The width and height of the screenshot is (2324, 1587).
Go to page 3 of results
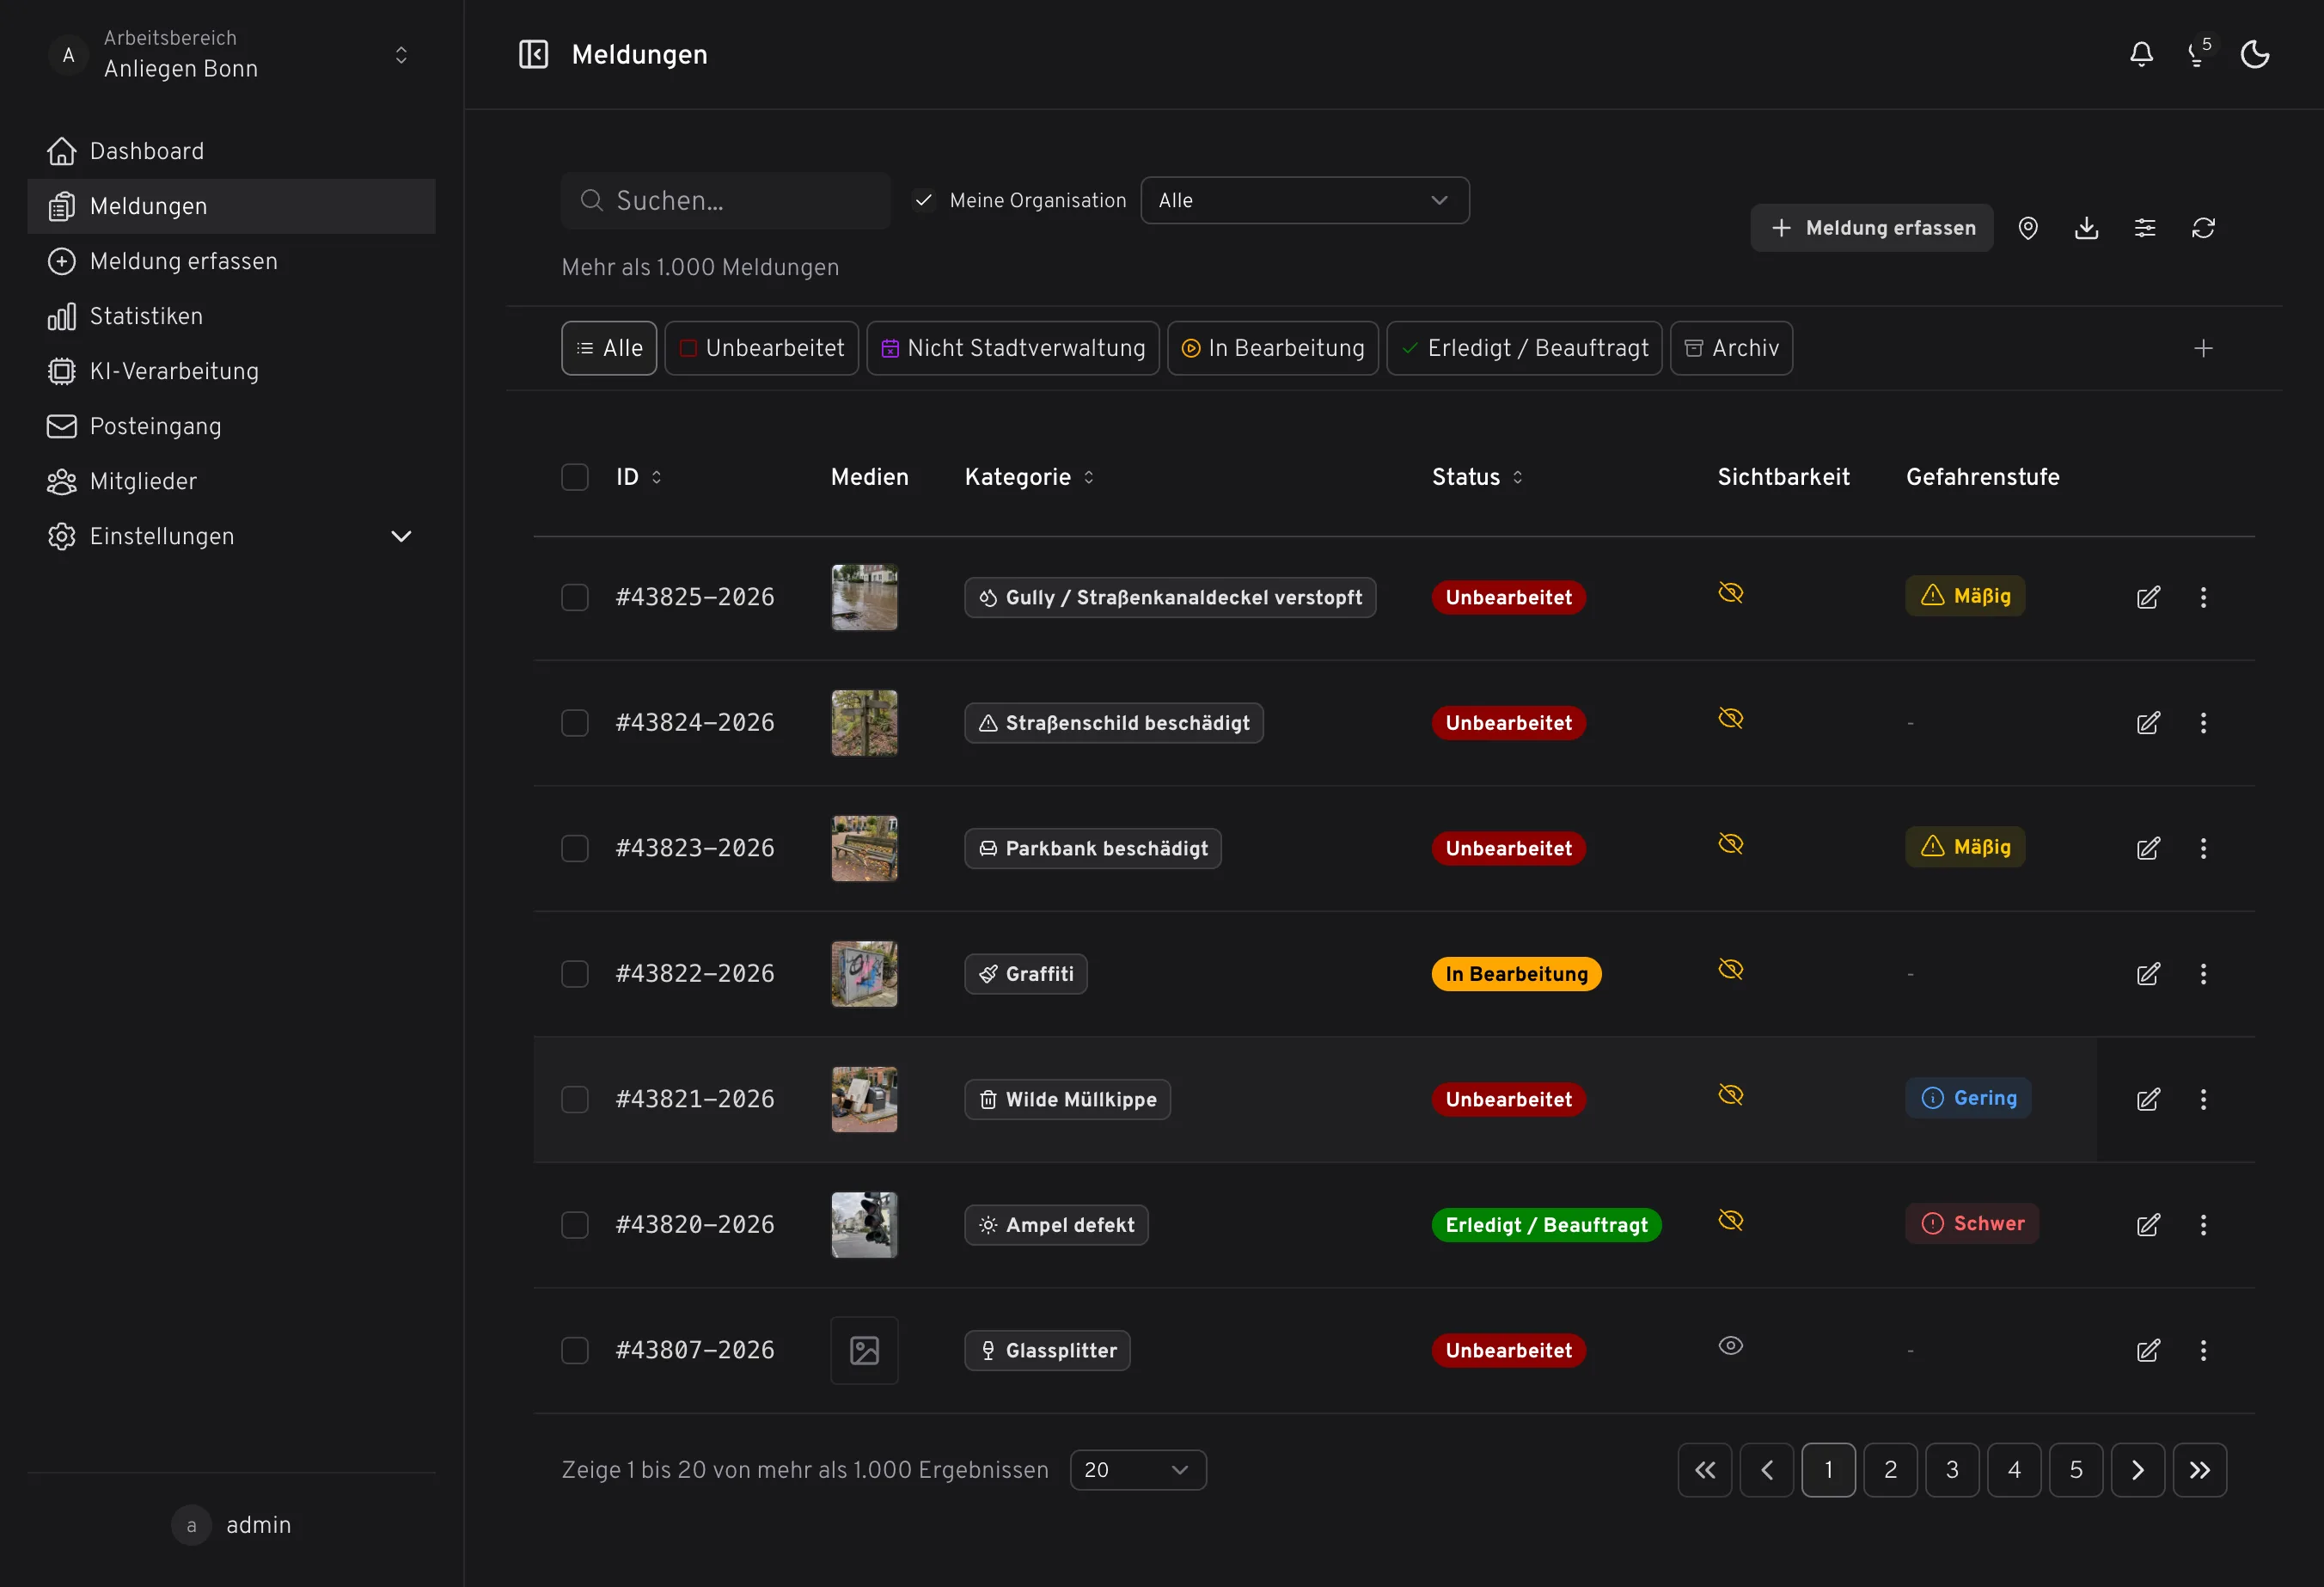click(x=1951, y=1470)
